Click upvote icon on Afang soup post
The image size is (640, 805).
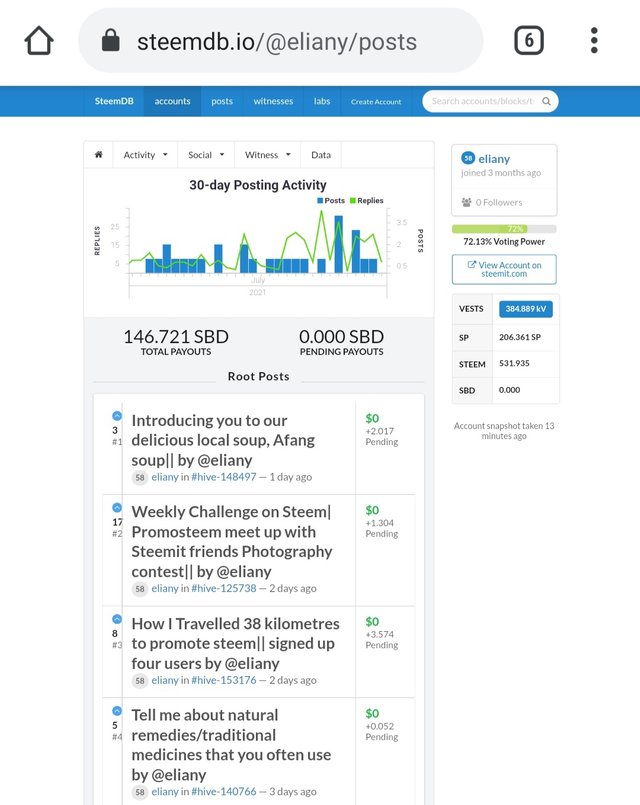pyautogui.click(x=117, y=416)
